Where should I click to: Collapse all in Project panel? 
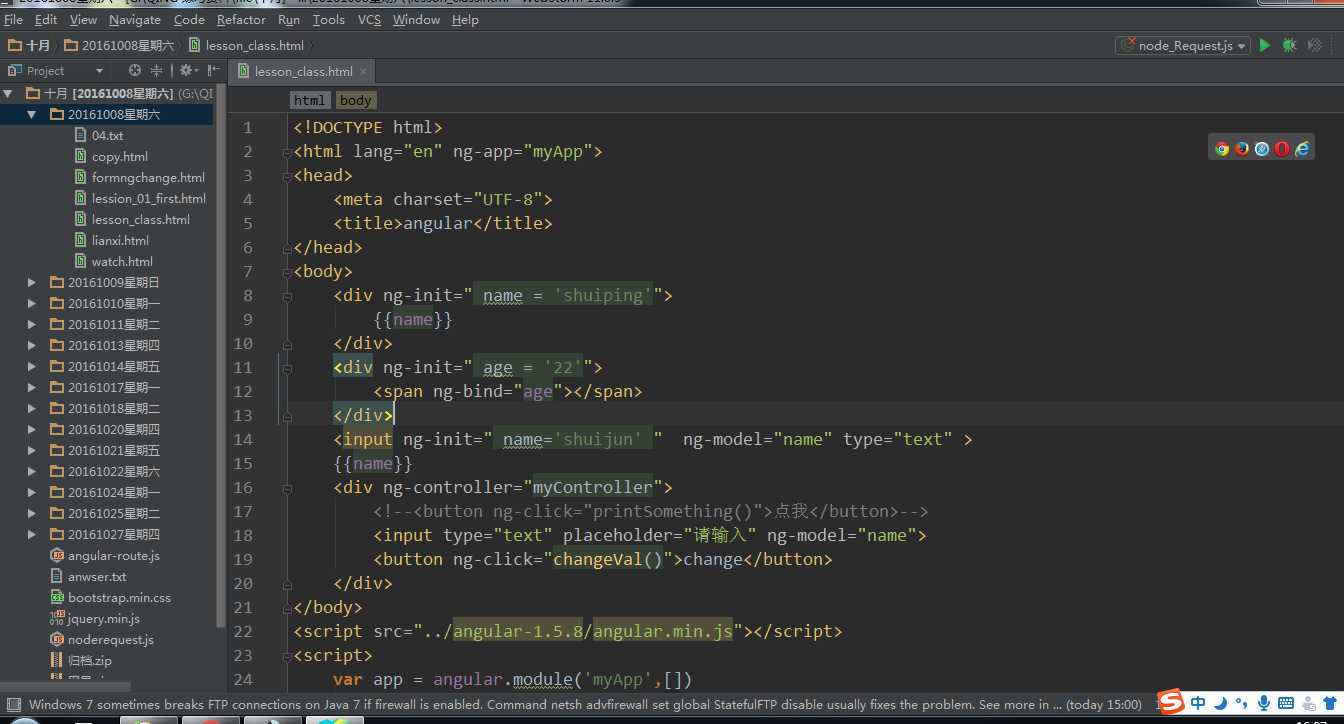156,70
